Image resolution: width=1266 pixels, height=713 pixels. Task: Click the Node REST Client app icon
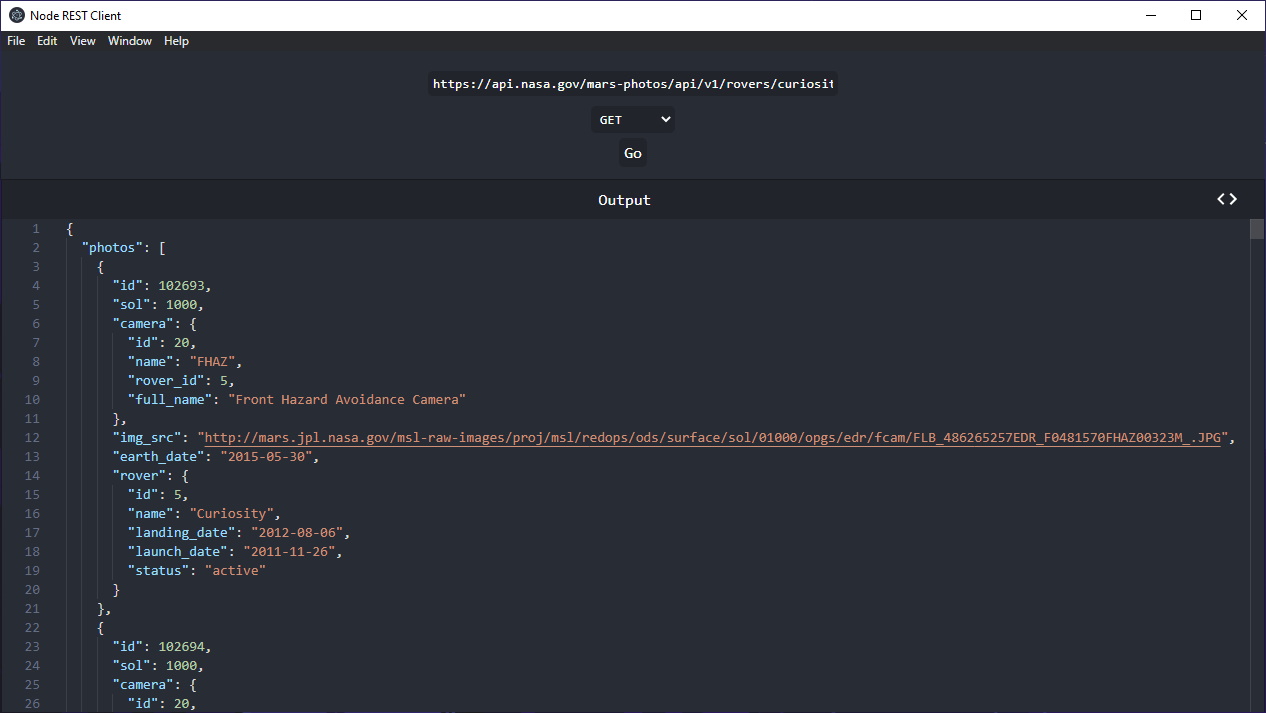17,15
